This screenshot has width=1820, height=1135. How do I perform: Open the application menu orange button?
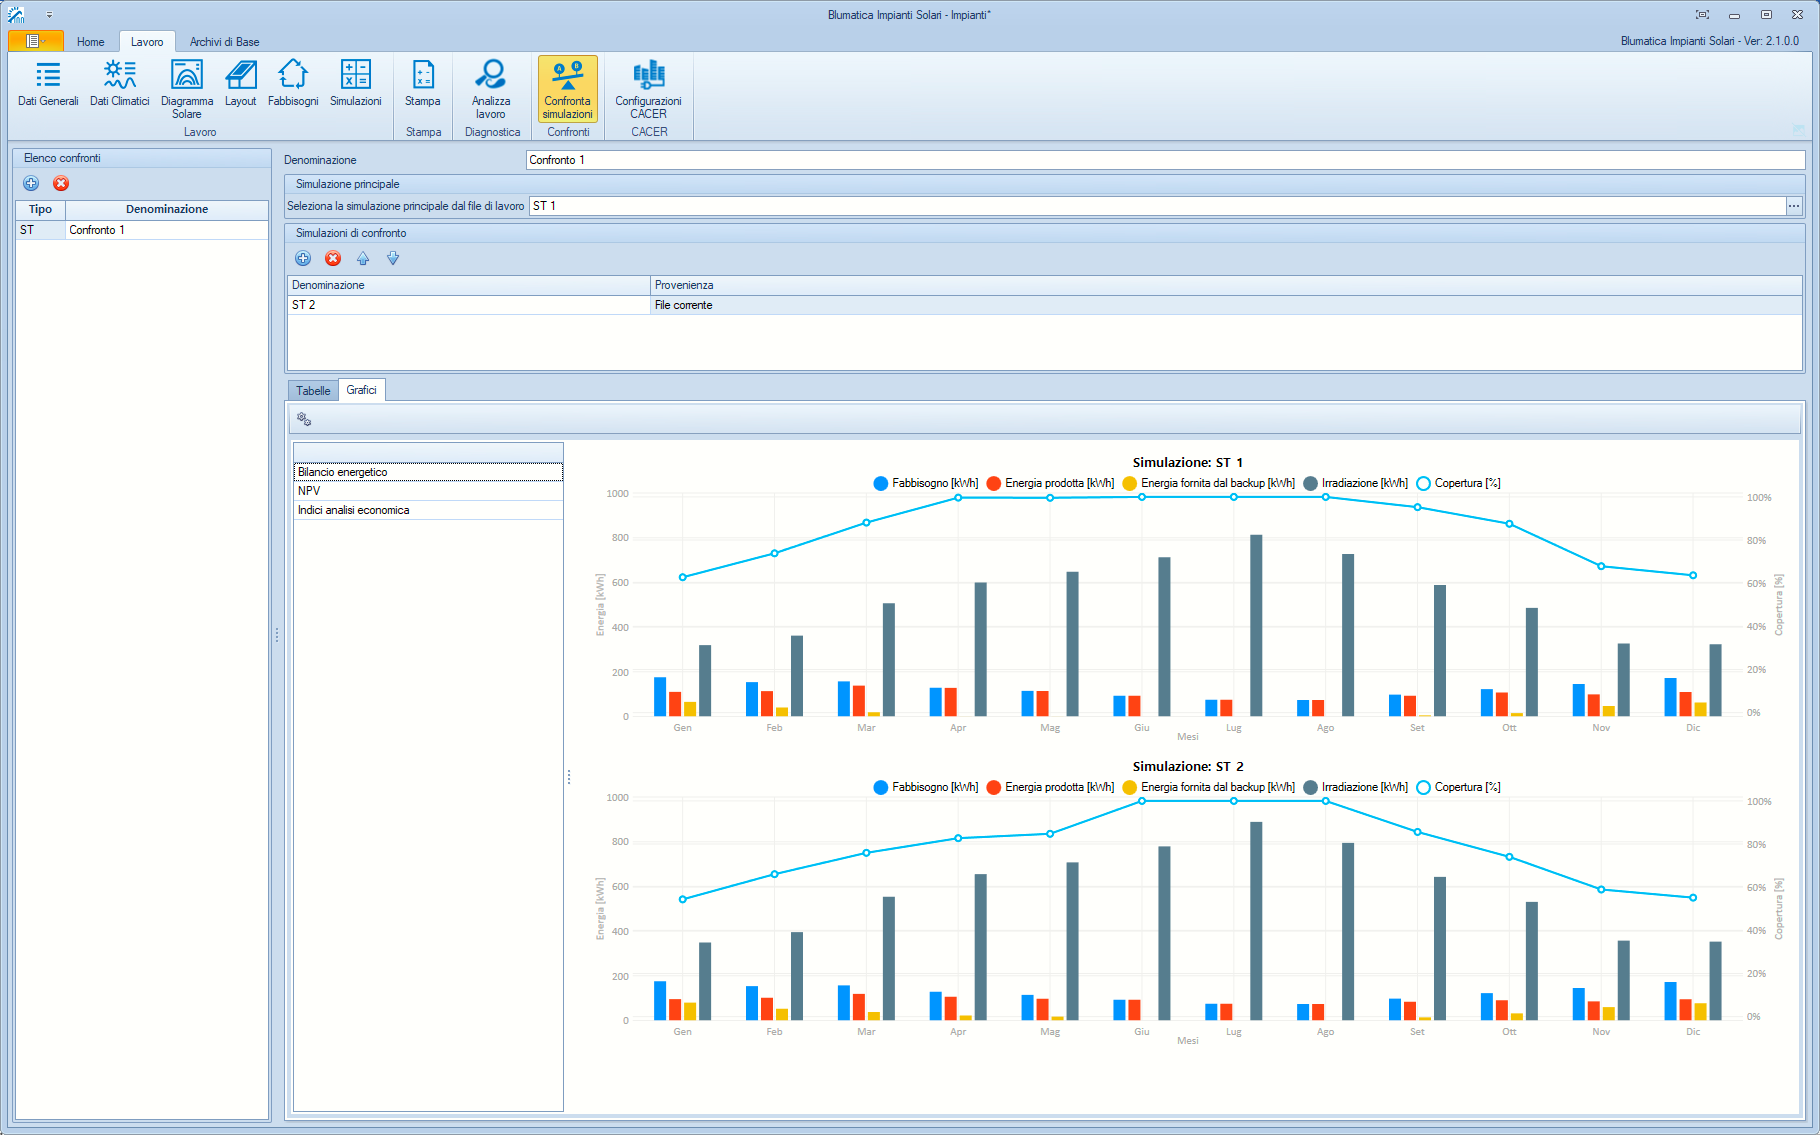[x=35, y=41]
